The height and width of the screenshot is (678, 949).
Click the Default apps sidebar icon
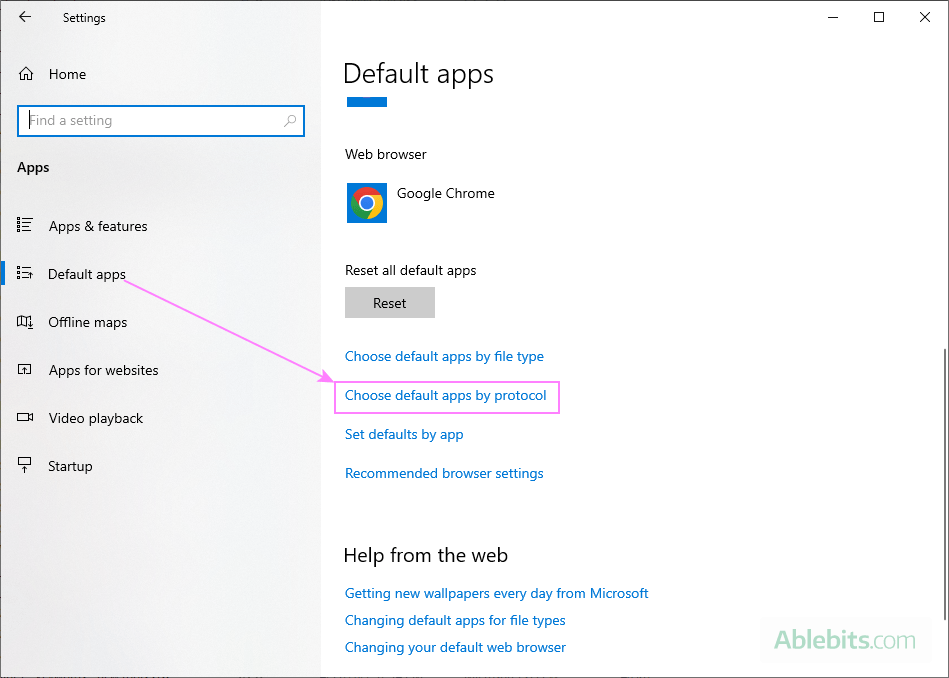(25, 273)
